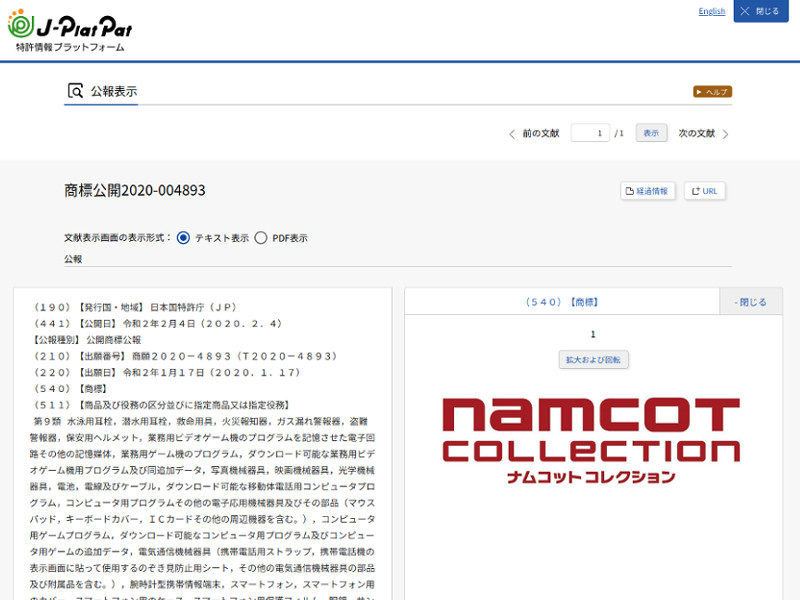The height and width of the screenshot is (600, 800).
Task: Click the (210)【出願番号】 line
Action: (185, 356)
